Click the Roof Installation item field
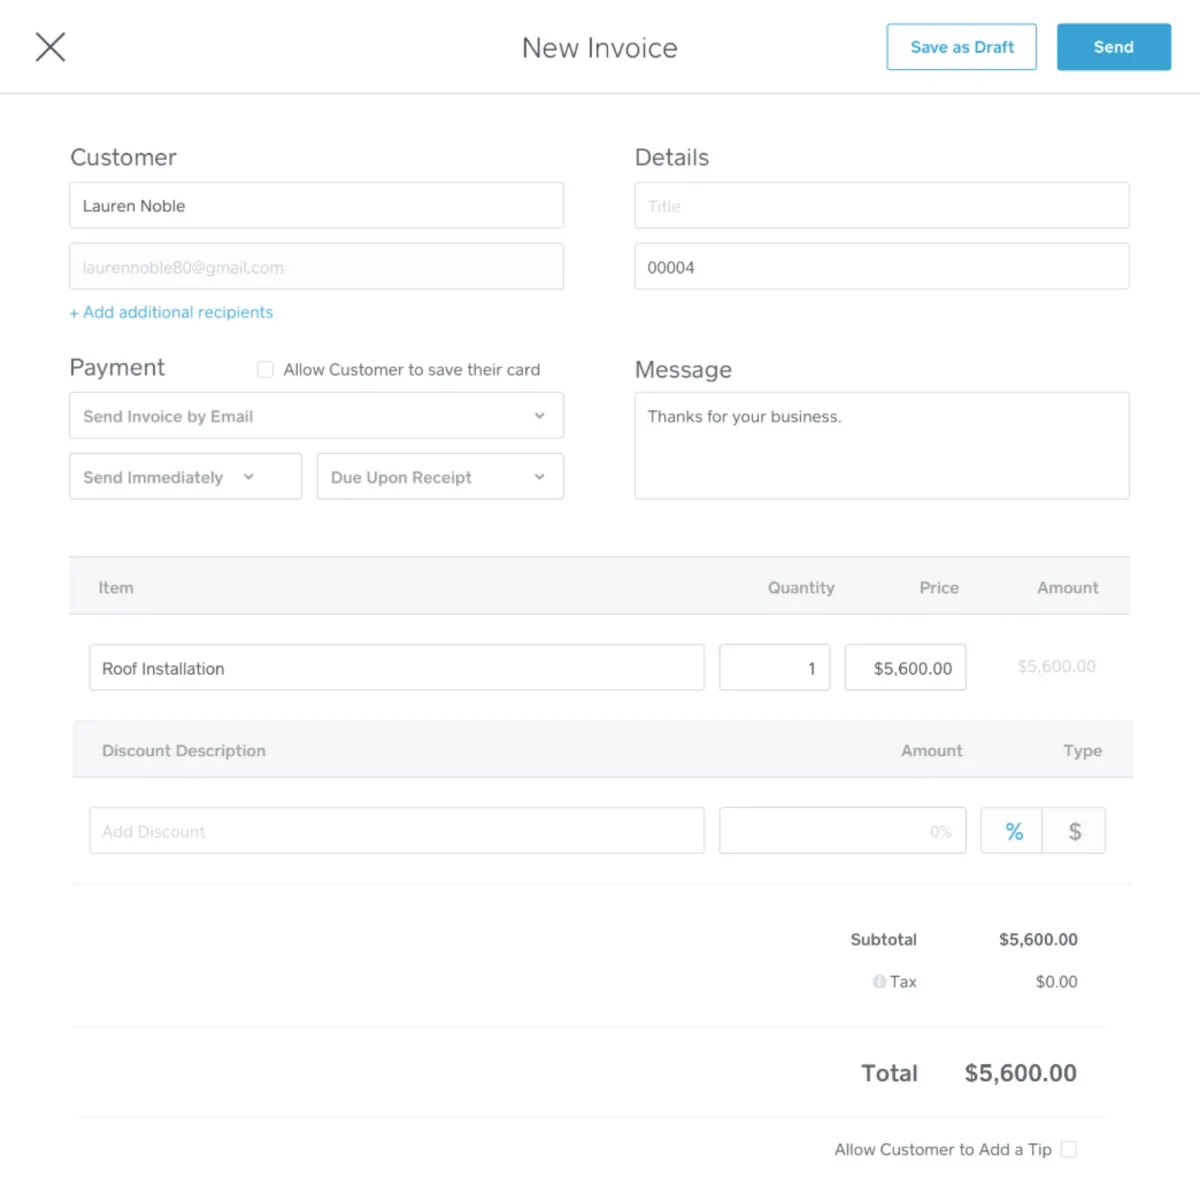Screen dimensions: 1200x1194 [x=396, y=668]
